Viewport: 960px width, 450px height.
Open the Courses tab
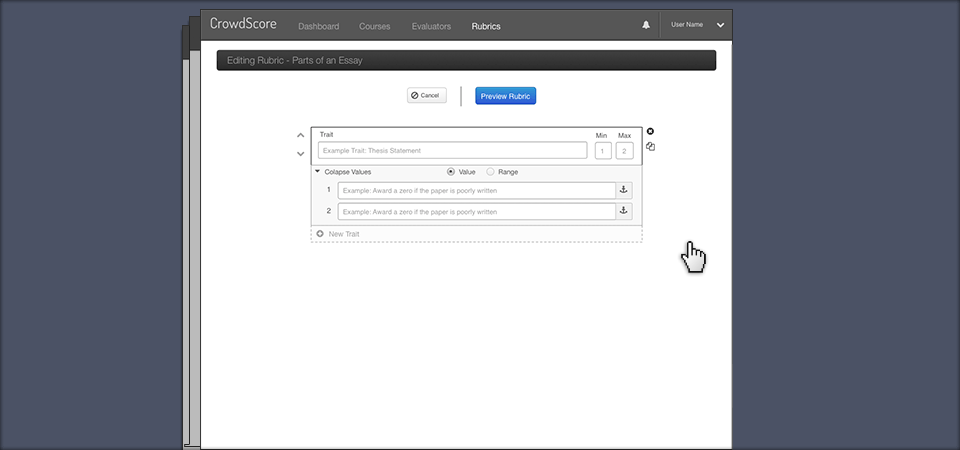[375, 26]
